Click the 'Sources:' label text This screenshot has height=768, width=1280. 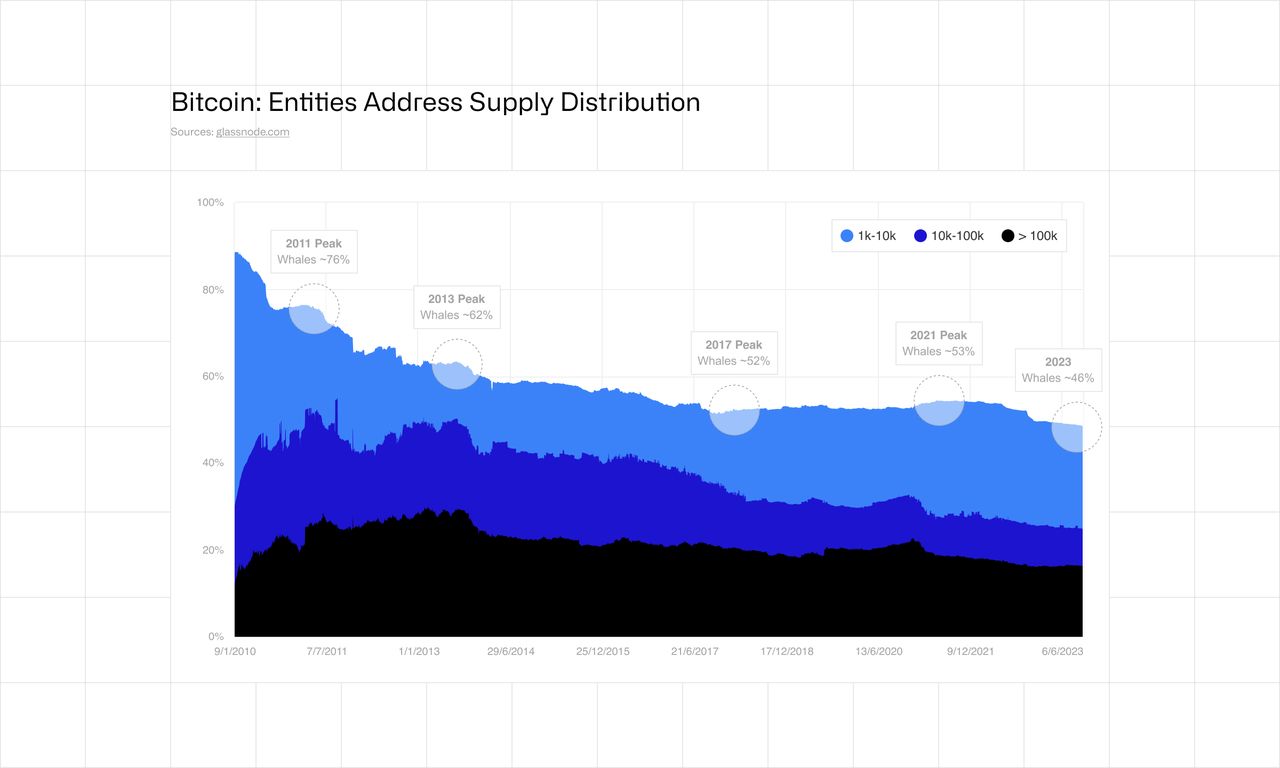click(x=192, y=132)
